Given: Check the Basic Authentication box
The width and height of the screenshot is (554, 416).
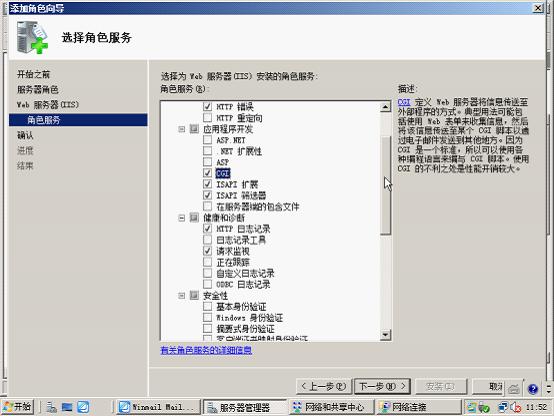Looking at the screenshot, I should 207,306.
